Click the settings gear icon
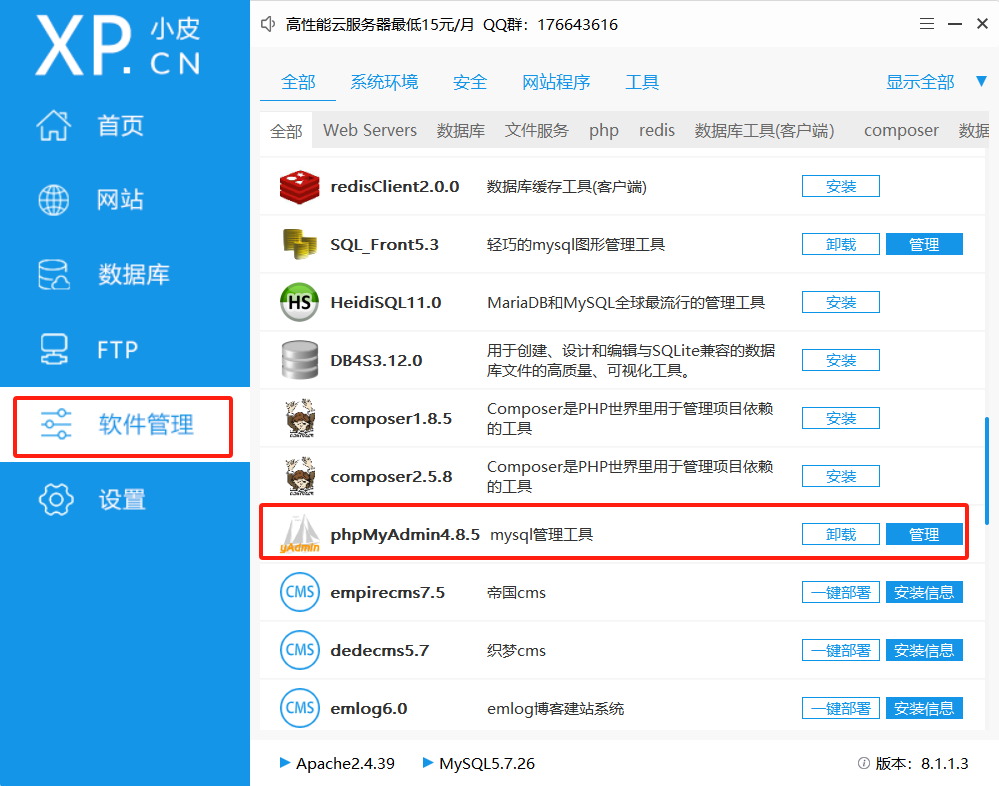Screen dimensions: 999x786 [x=56, y=499]
